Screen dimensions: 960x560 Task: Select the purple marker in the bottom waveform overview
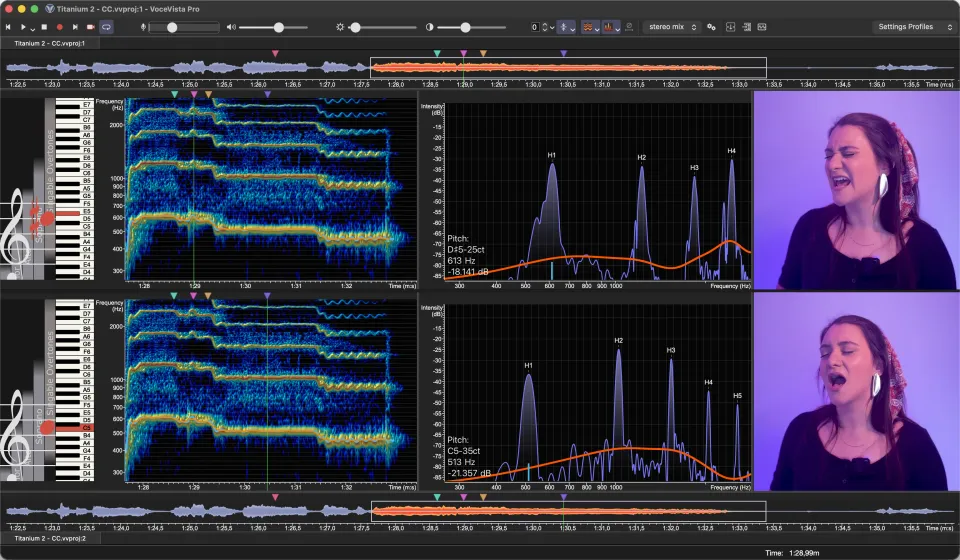pyautogui.click(x=563, y=497)
